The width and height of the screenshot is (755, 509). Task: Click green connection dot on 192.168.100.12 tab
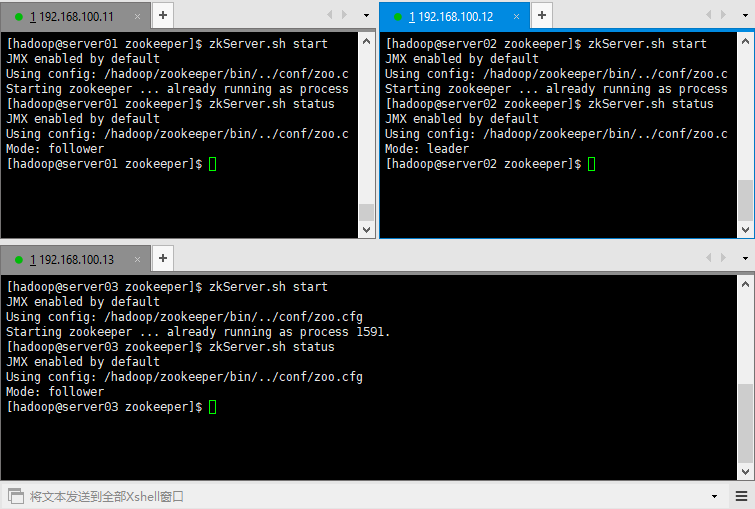[398, 17]
